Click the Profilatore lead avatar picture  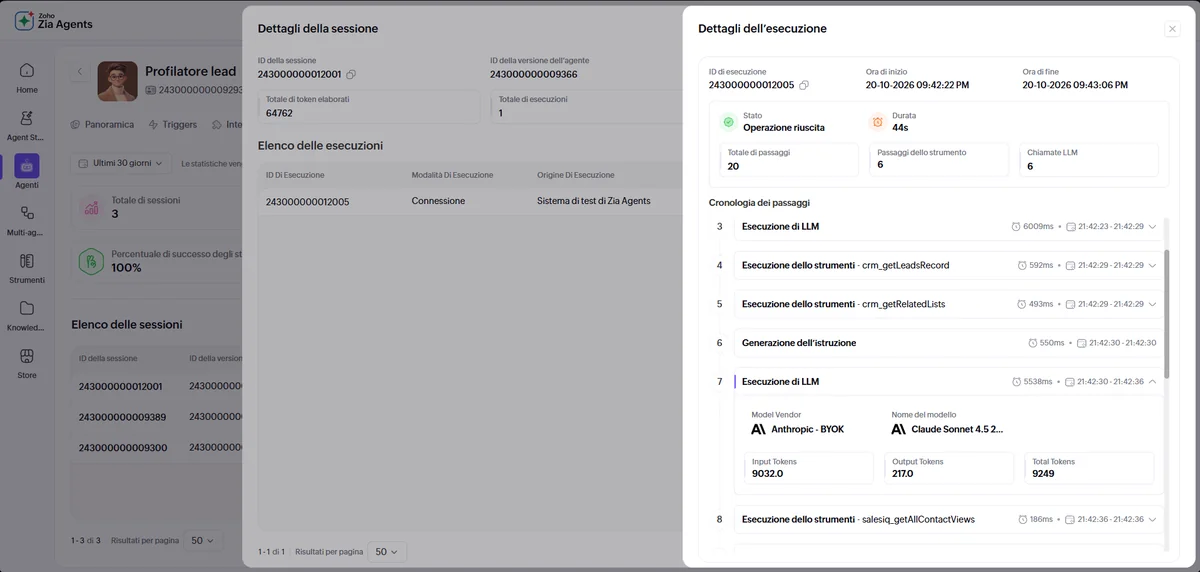pyautogui.click(x=117, y=81)
